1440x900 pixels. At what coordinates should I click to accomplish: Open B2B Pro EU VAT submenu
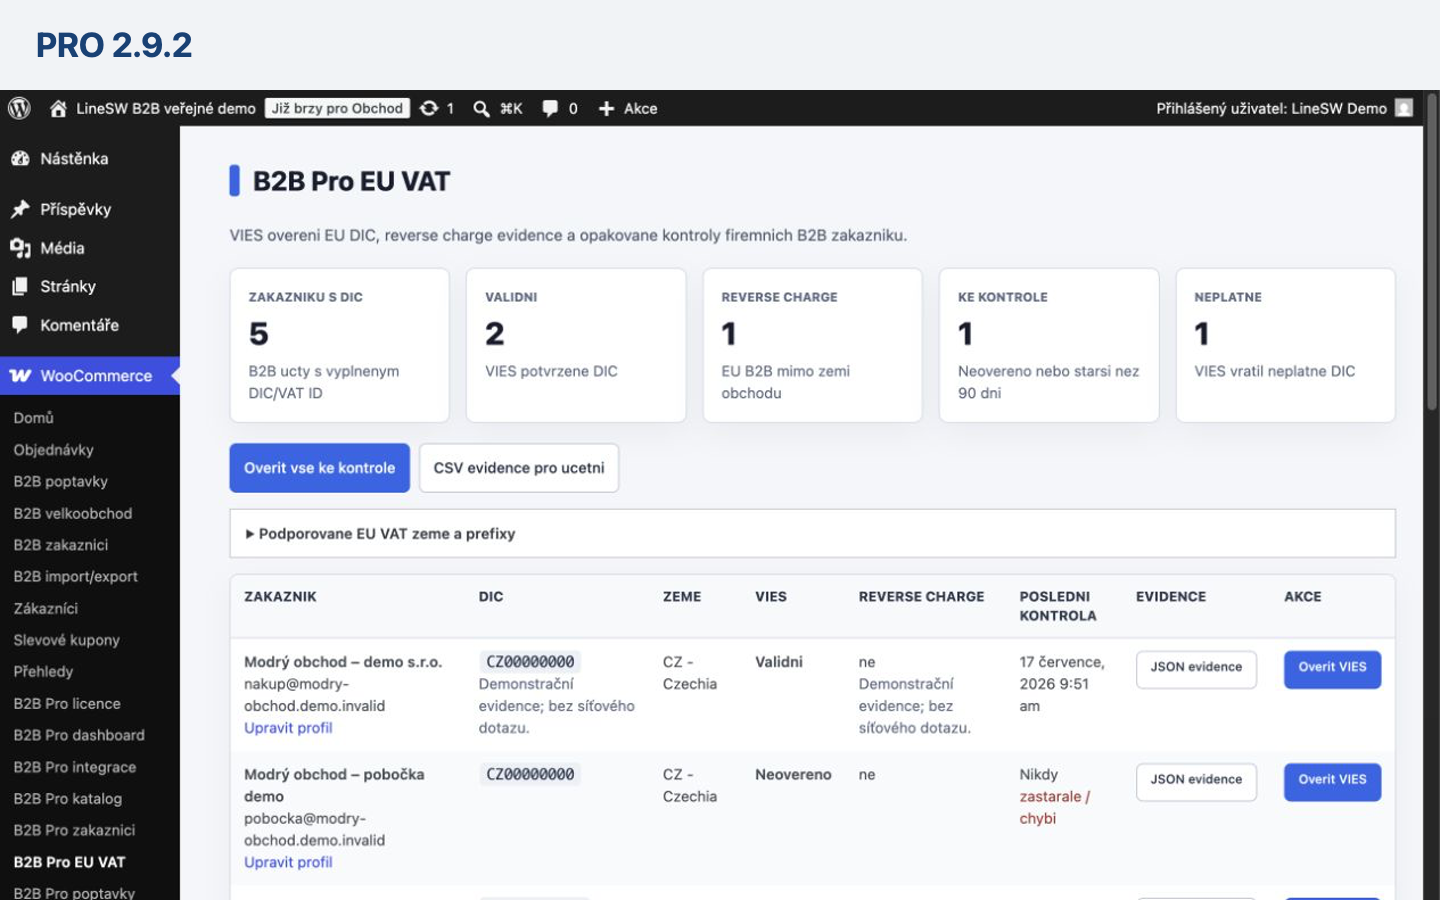point(70,862)
